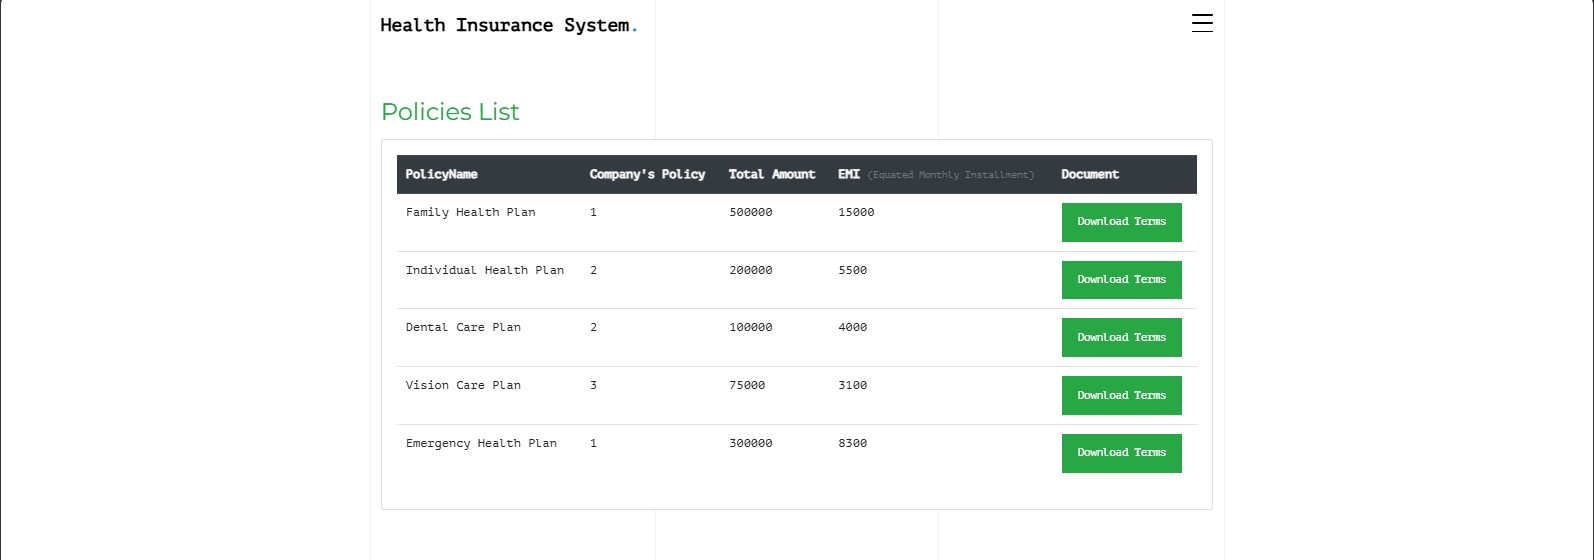Click company policy 2 in Individual Health row
This screenshot has width=1594, height=560.
593,270
